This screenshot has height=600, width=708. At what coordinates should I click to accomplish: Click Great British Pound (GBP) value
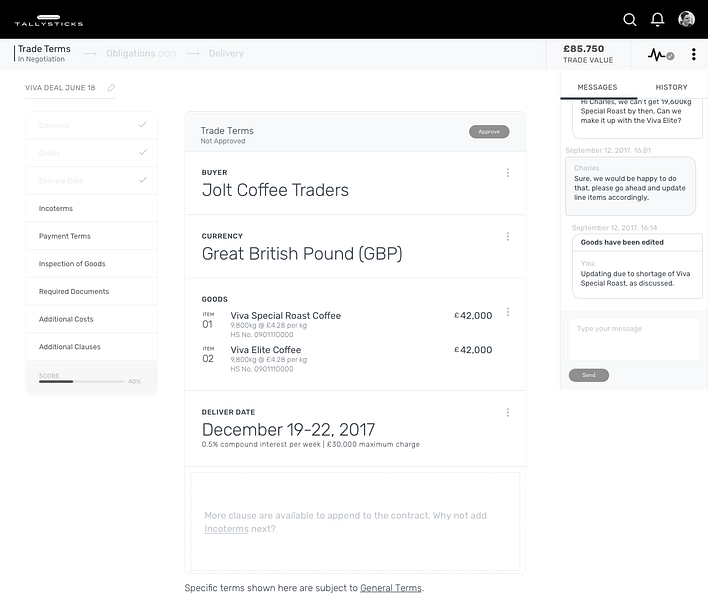(x=302, y=254)
